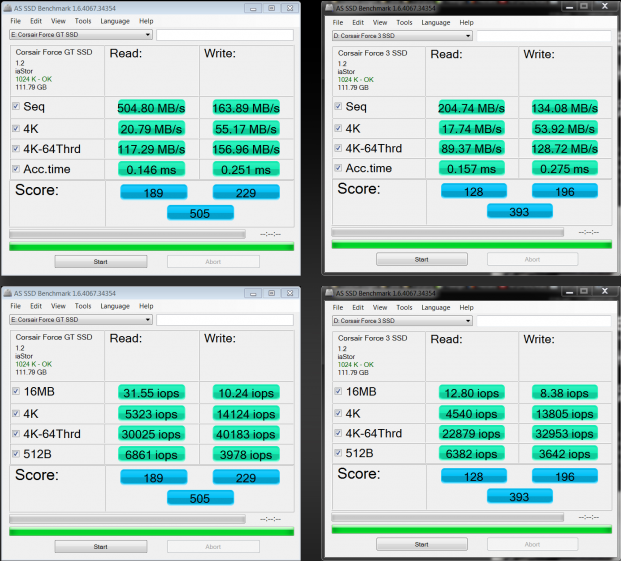Disable the 16MB test for Force GT drive

click(x=15, y=392)
